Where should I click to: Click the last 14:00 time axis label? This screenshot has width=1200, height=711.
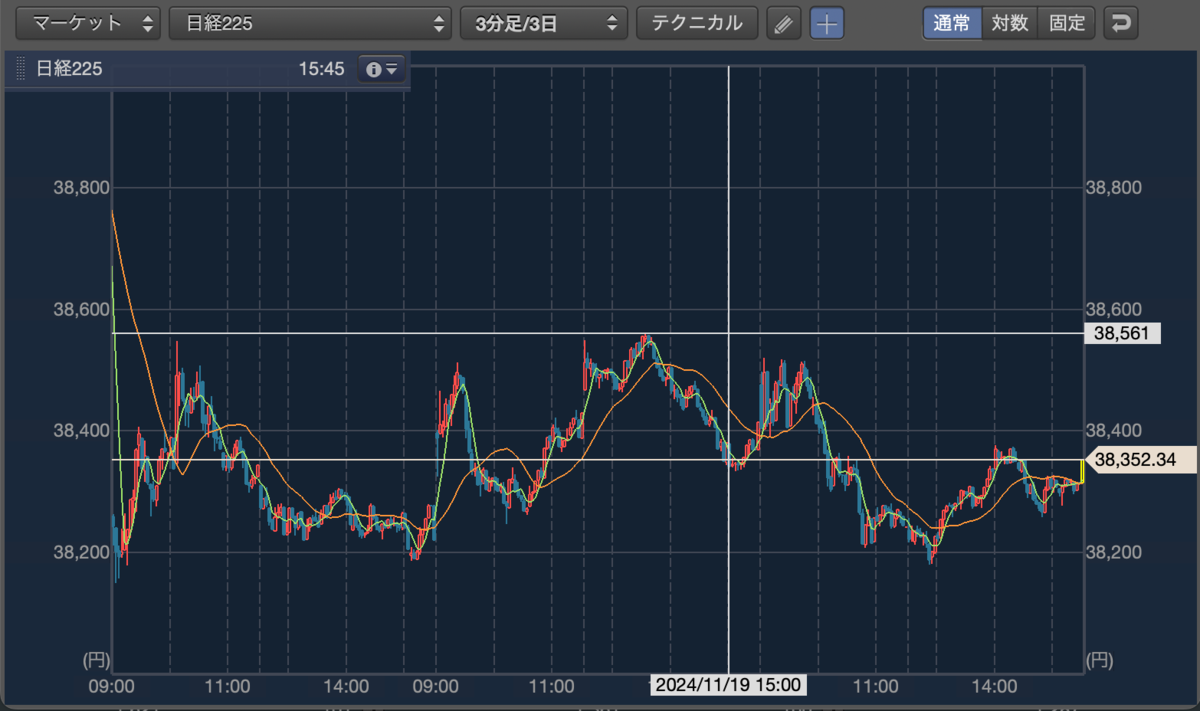coord(995,686)
